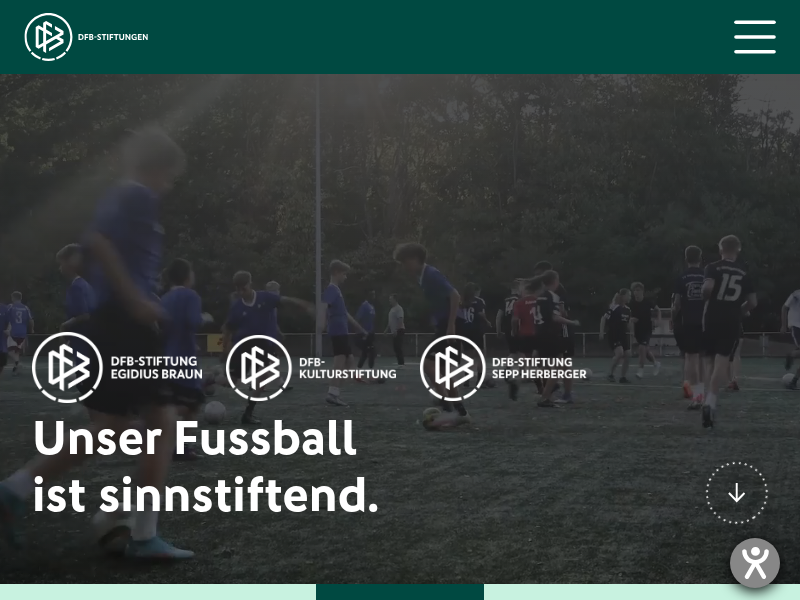Open the DFB-Stiftung Sepp Herberger text link
800x600 pixels.
pos(539,368)
